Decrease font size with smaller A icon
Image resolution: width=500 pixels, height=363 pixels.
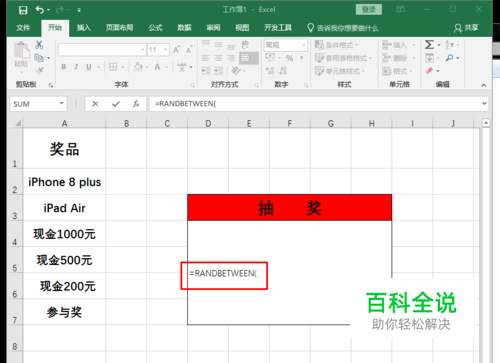click(x=189, y=50)
